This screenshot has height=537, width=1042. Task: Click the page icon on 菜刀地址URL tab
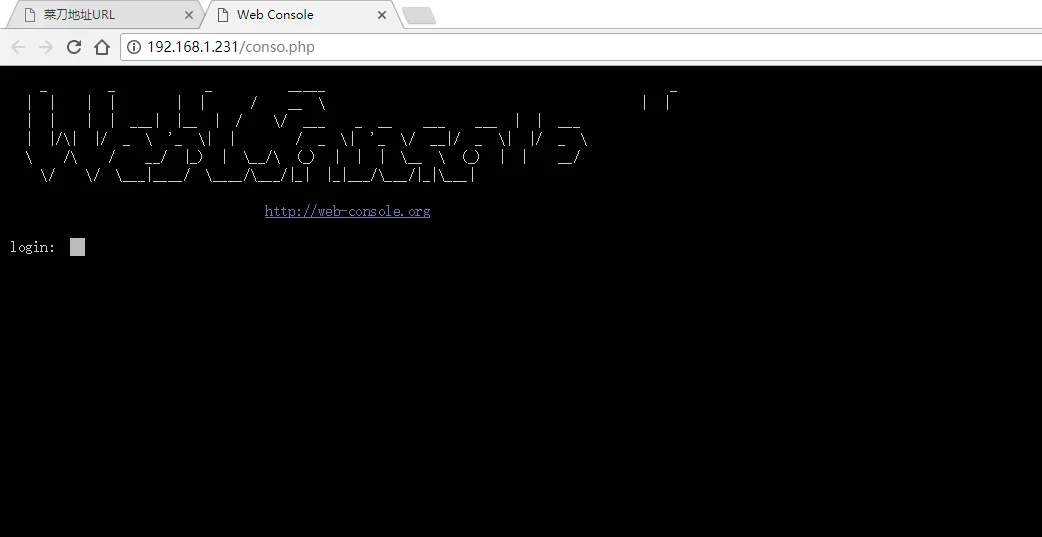(29, 15)
